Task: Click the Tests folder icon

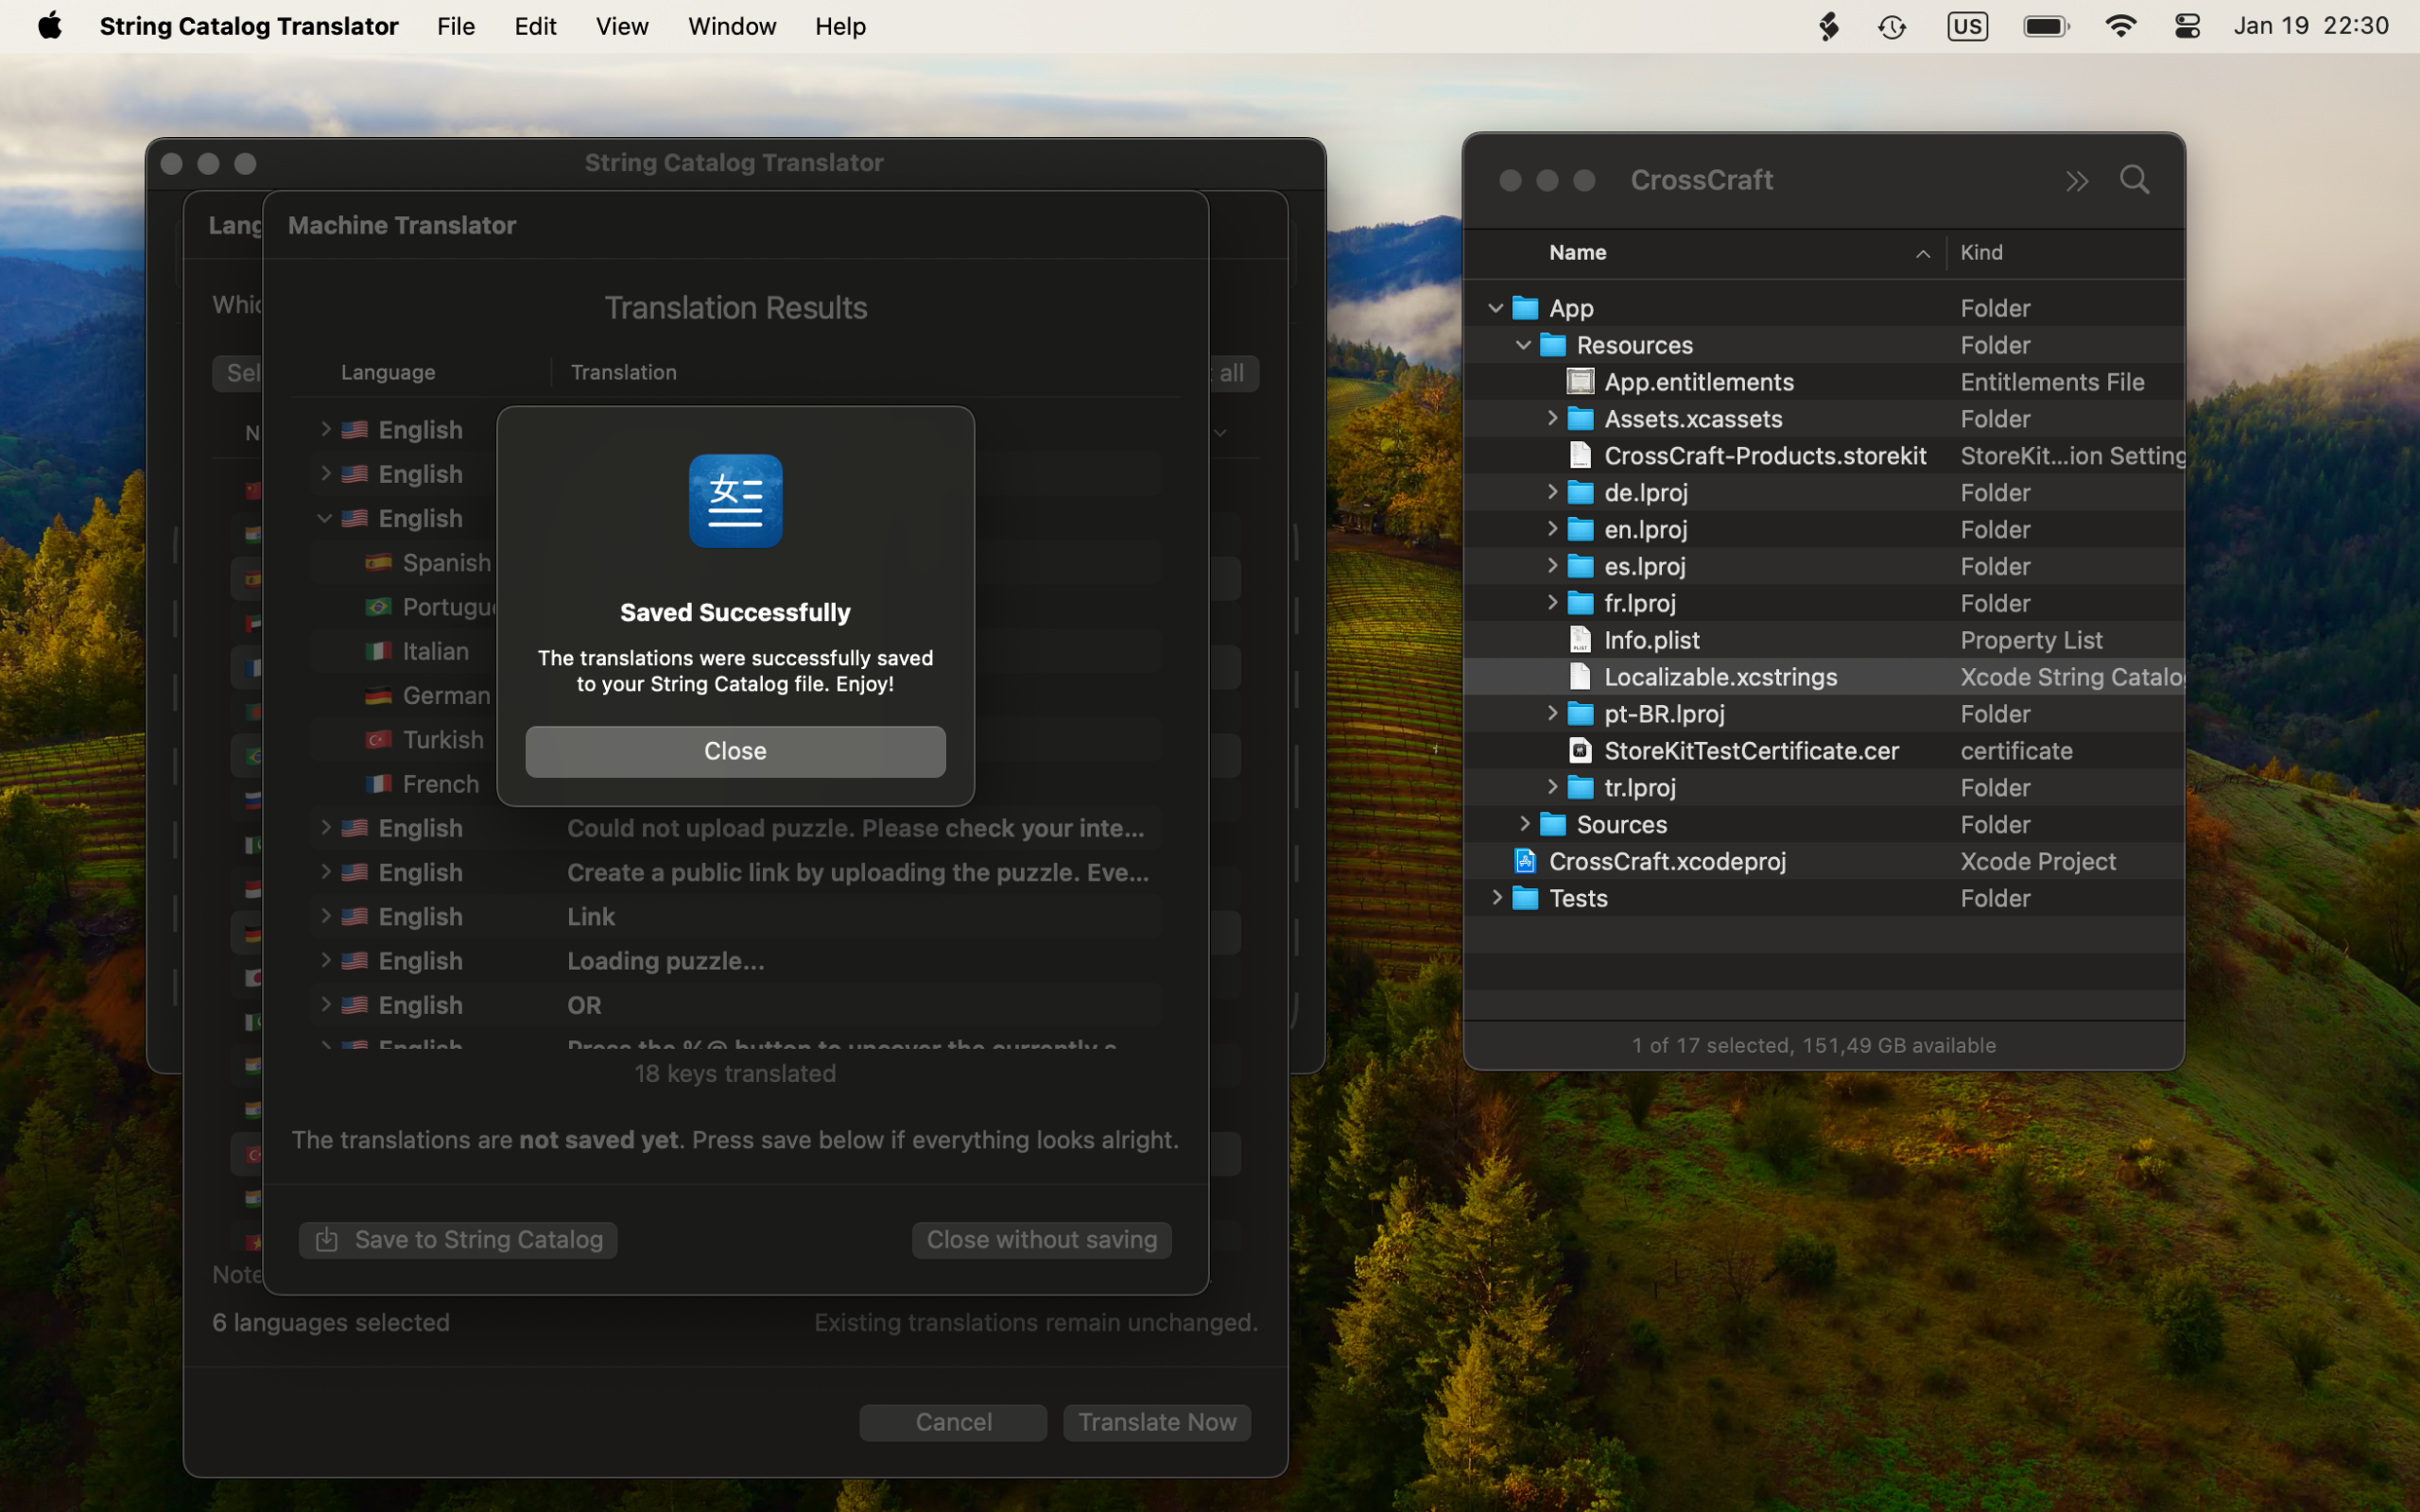Action: pyautogui.click(x=1525, y=898)
